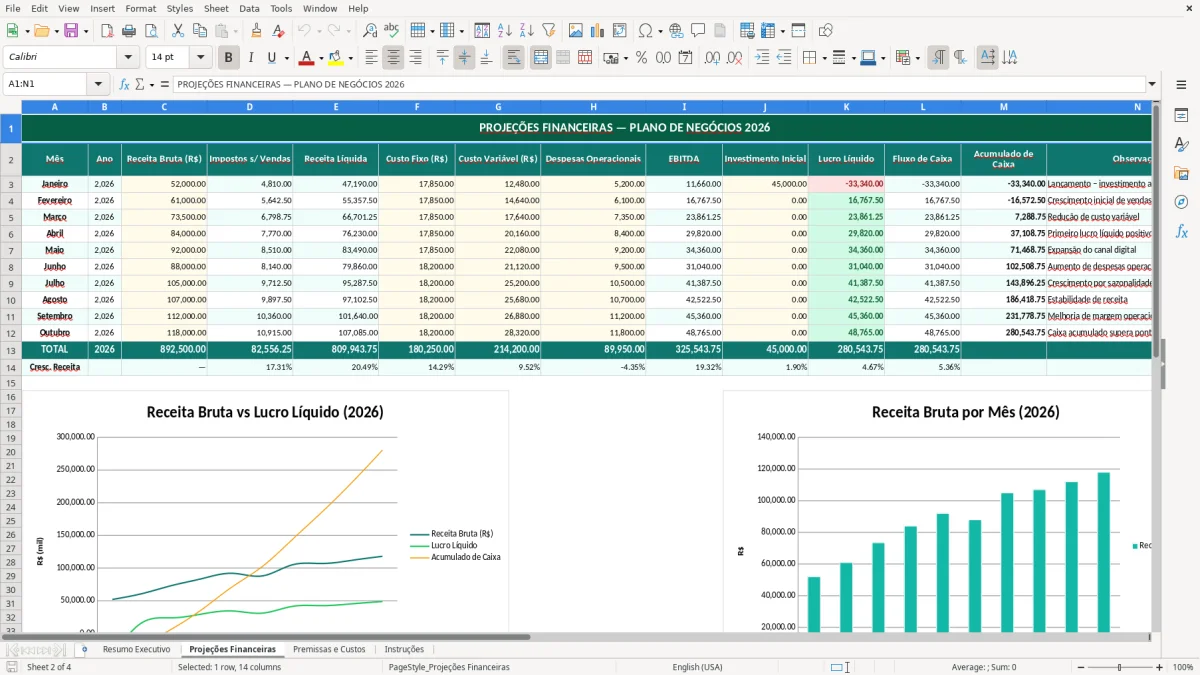Click the font color red swatch
Viewport: 1200px width, 675px height.
pos(307,58)
